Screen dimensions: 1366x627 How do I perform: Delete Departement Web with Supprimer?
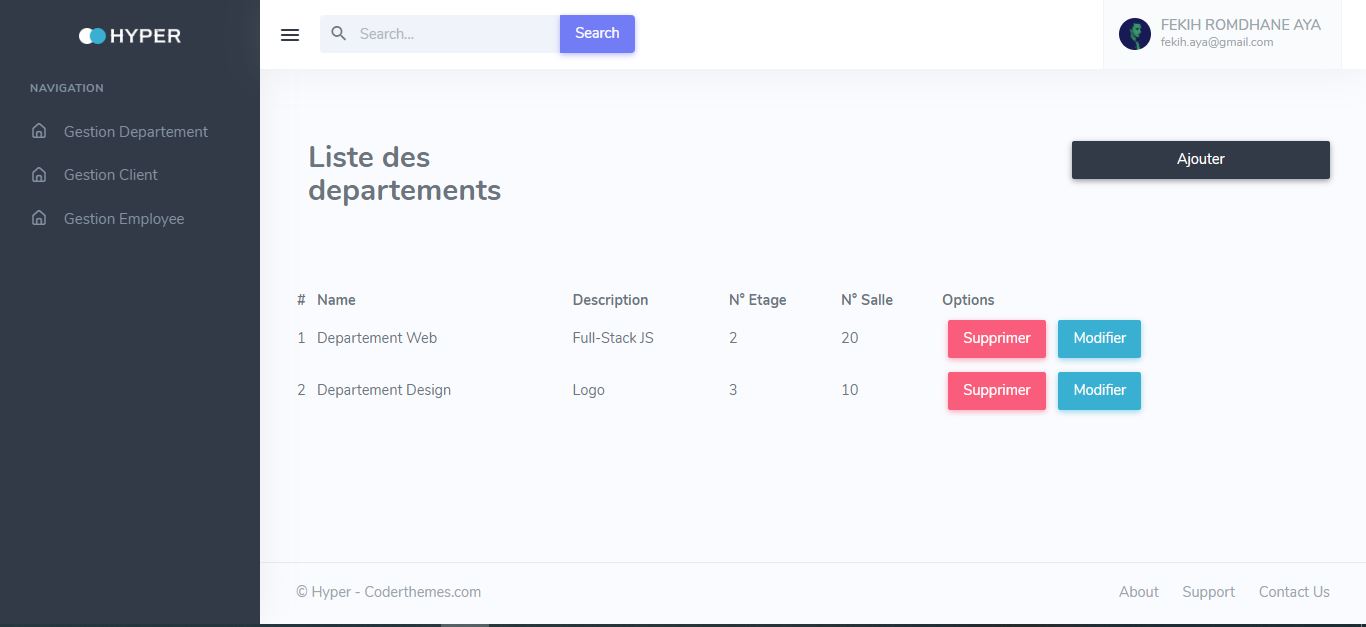[997, 339]
